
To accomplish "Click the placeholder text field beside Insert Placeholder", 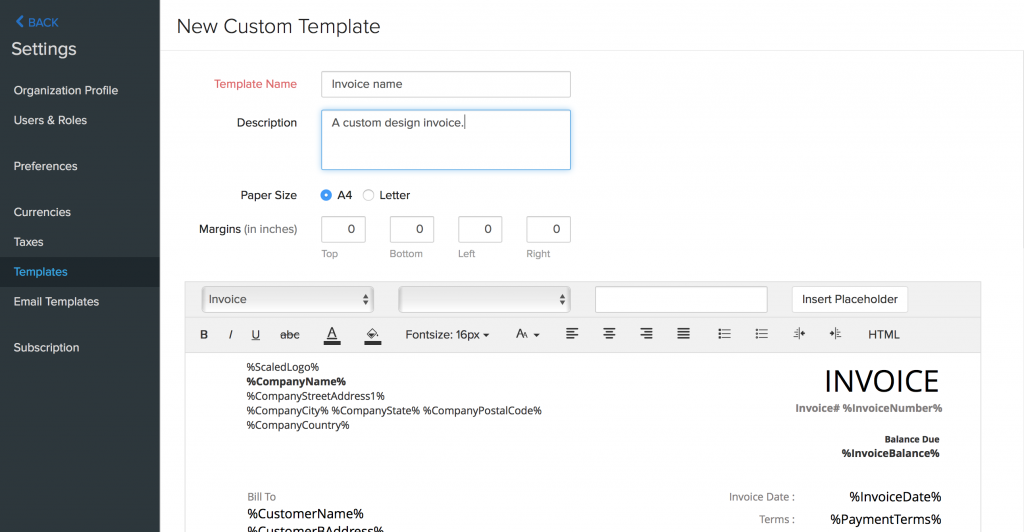I will coord(681,299).
